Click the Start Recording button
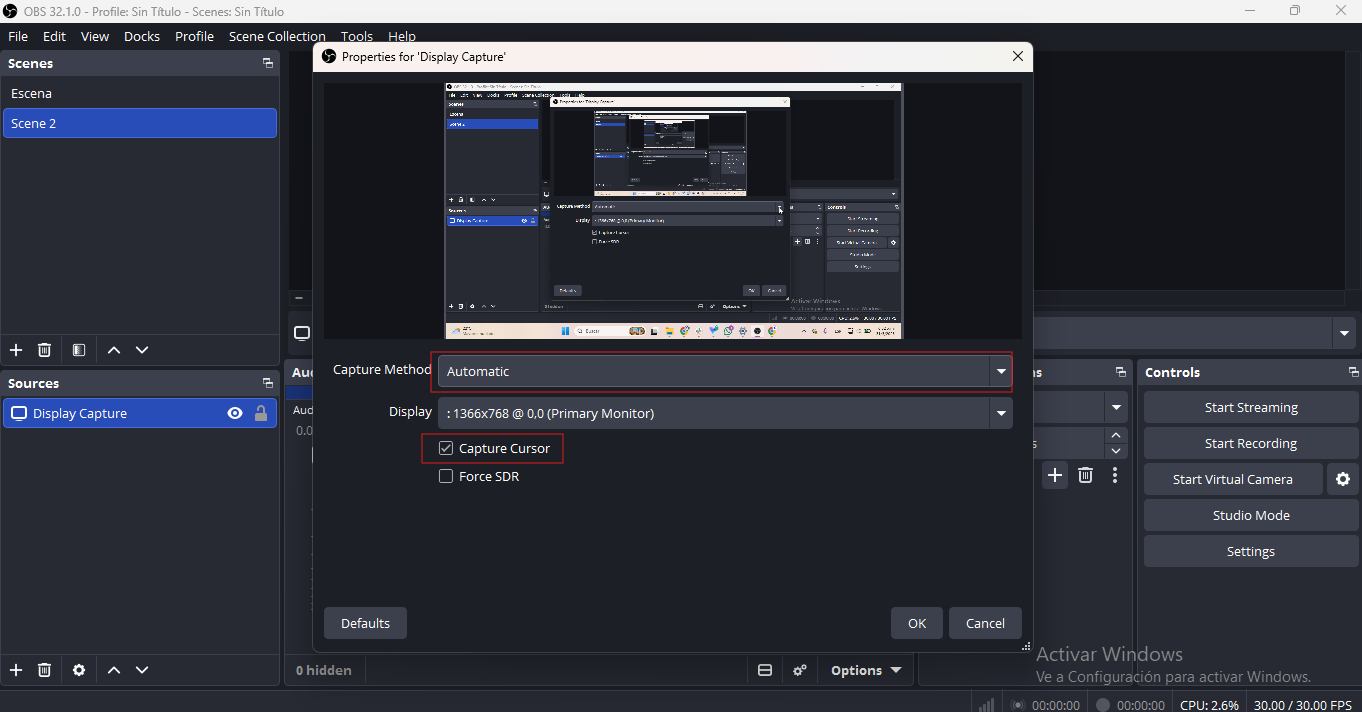The height and width of the screenshot is (712, 1362). [x=1251, y=444]
